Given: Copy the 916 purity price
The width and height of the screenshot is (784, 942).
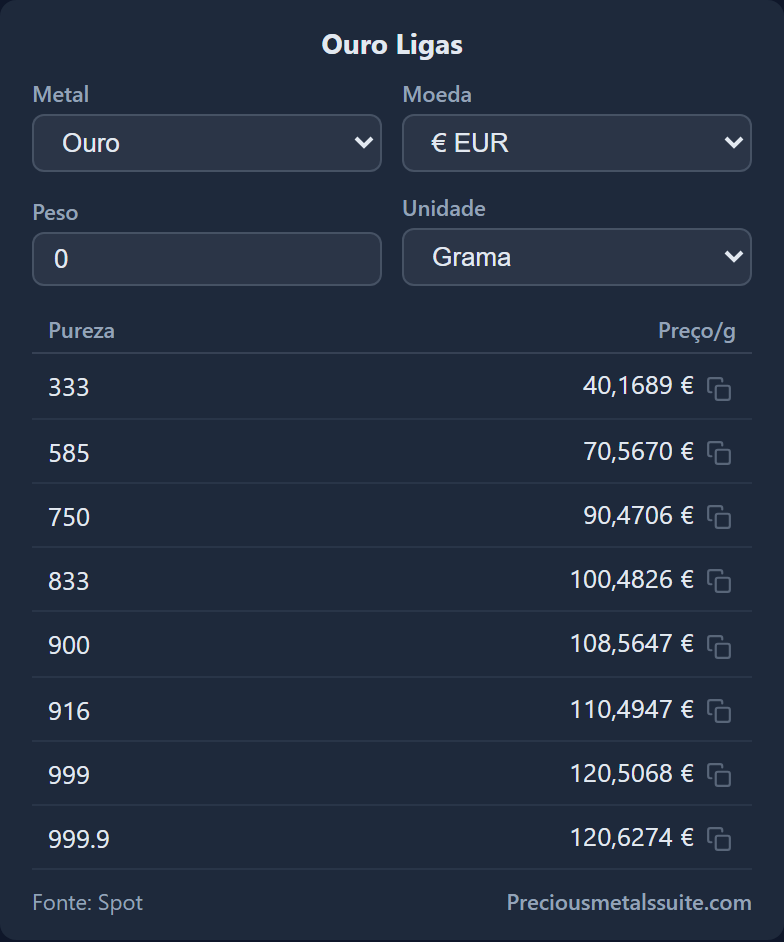Looking at the screenshot, I should [719, 711].
